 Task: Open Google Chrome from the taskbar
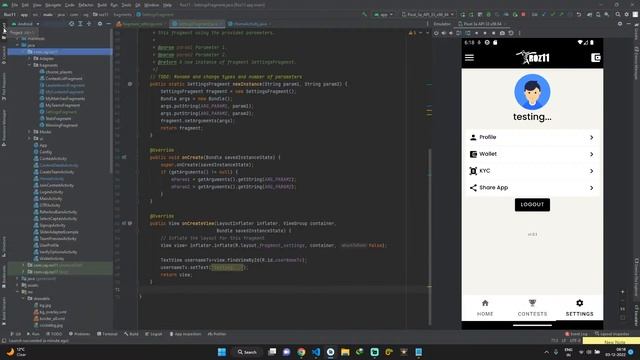click(x=301, y=352)
